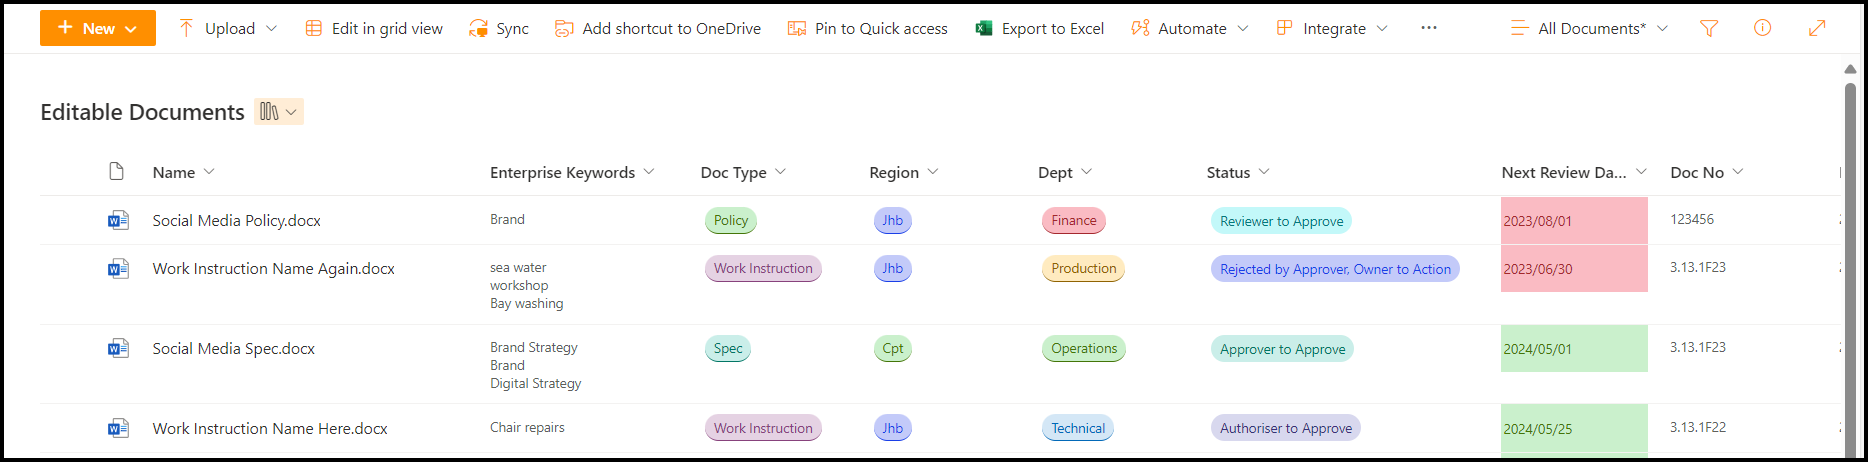
Task: Click the file type column header icon
Action: point(117,172)
